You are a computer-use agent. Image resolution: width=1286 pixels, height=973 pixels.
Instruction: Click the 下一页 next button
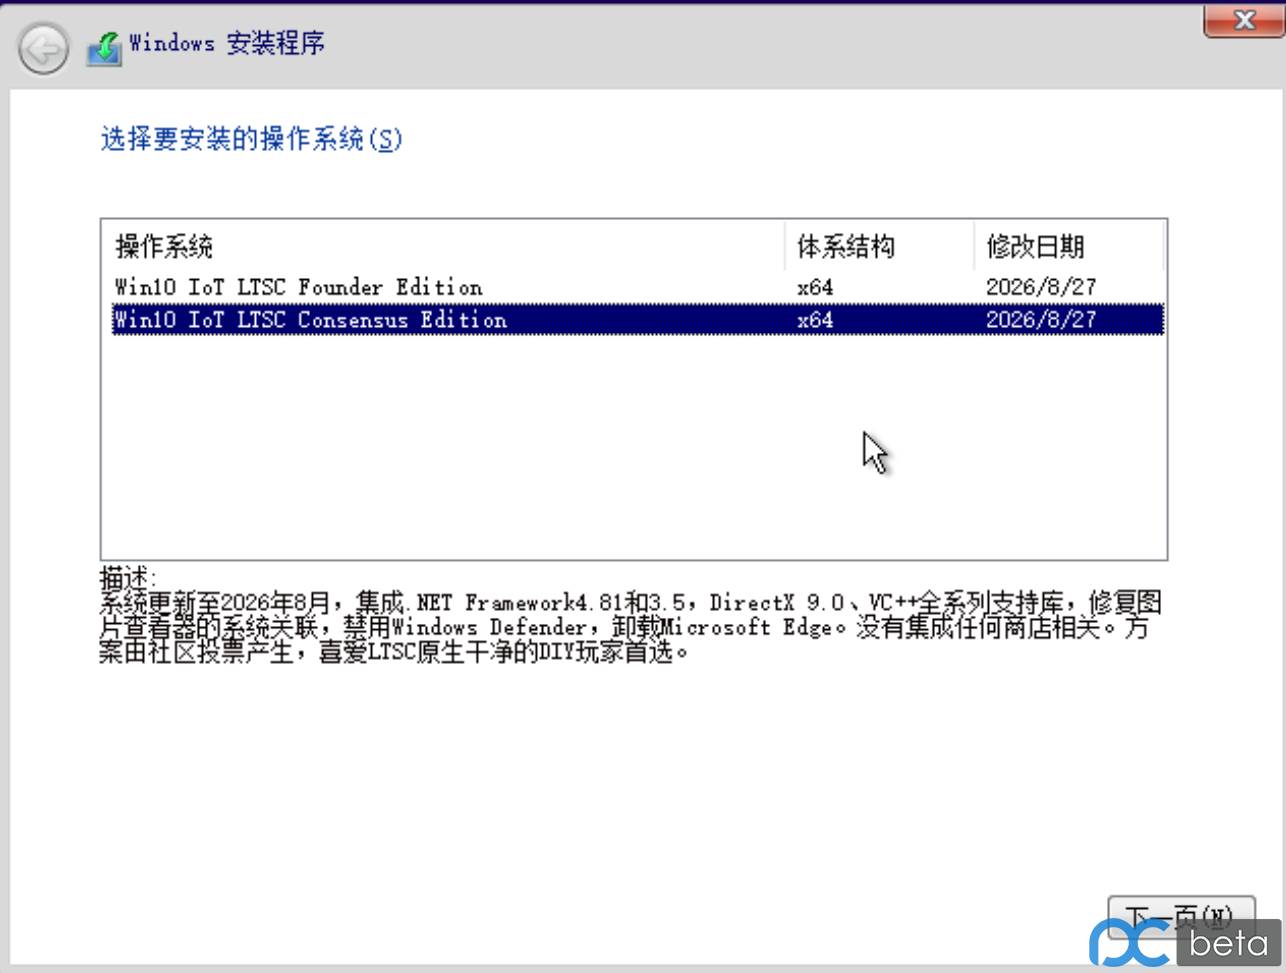(x=1181, y=918)
